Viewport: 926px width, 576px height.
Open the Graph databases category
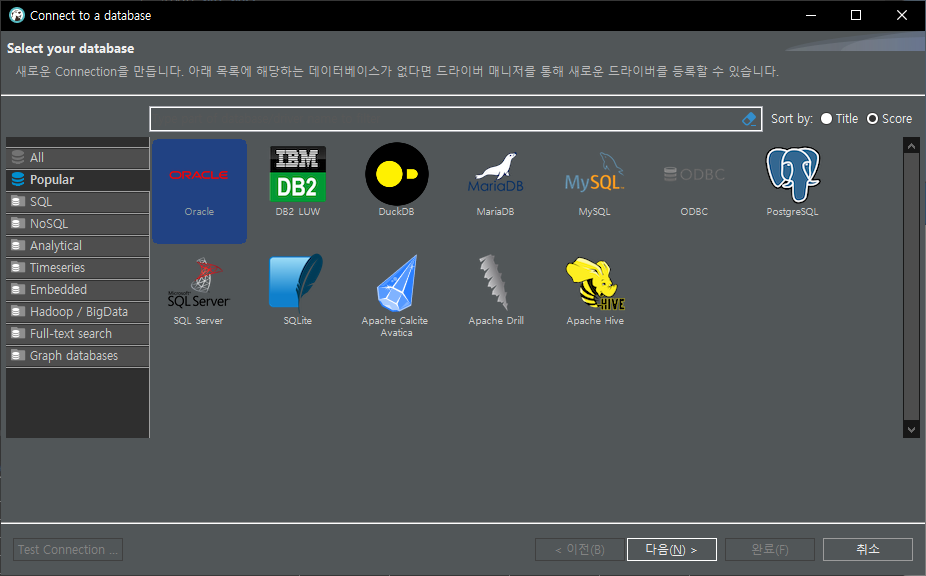click(x=77, y=356)
